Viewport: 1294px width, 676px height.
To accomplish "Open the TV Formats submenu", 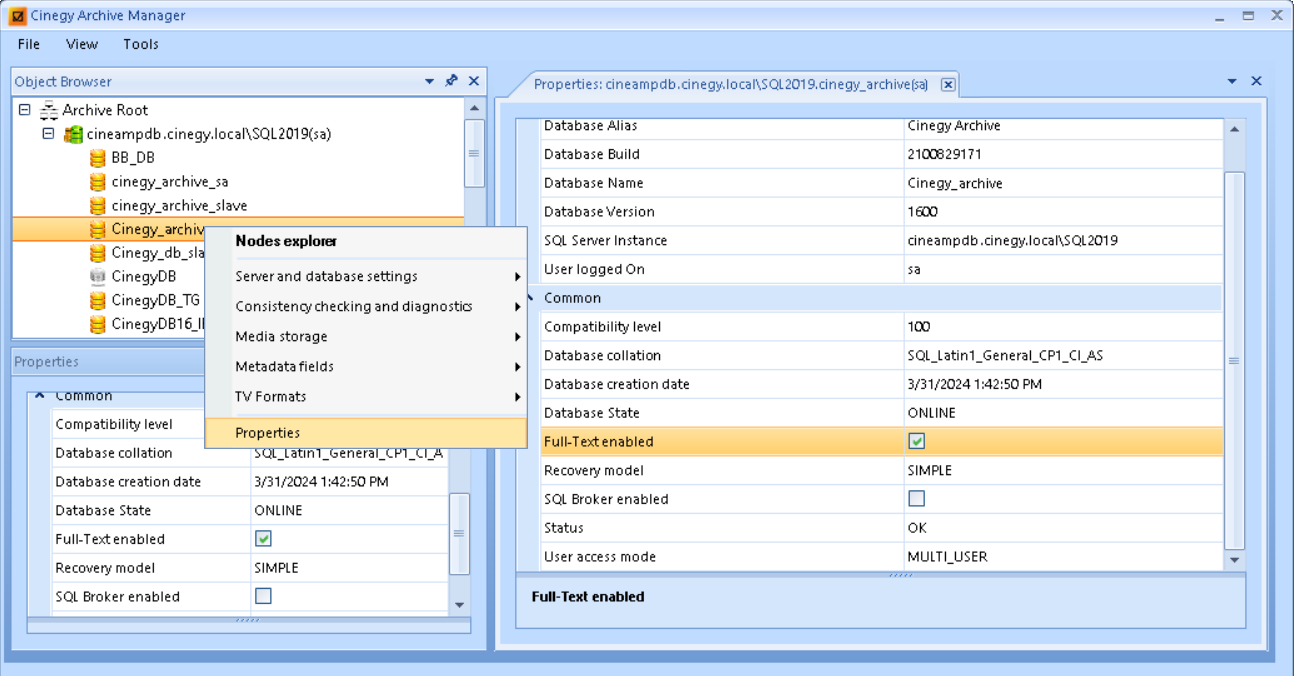I will tap(366, 397).
